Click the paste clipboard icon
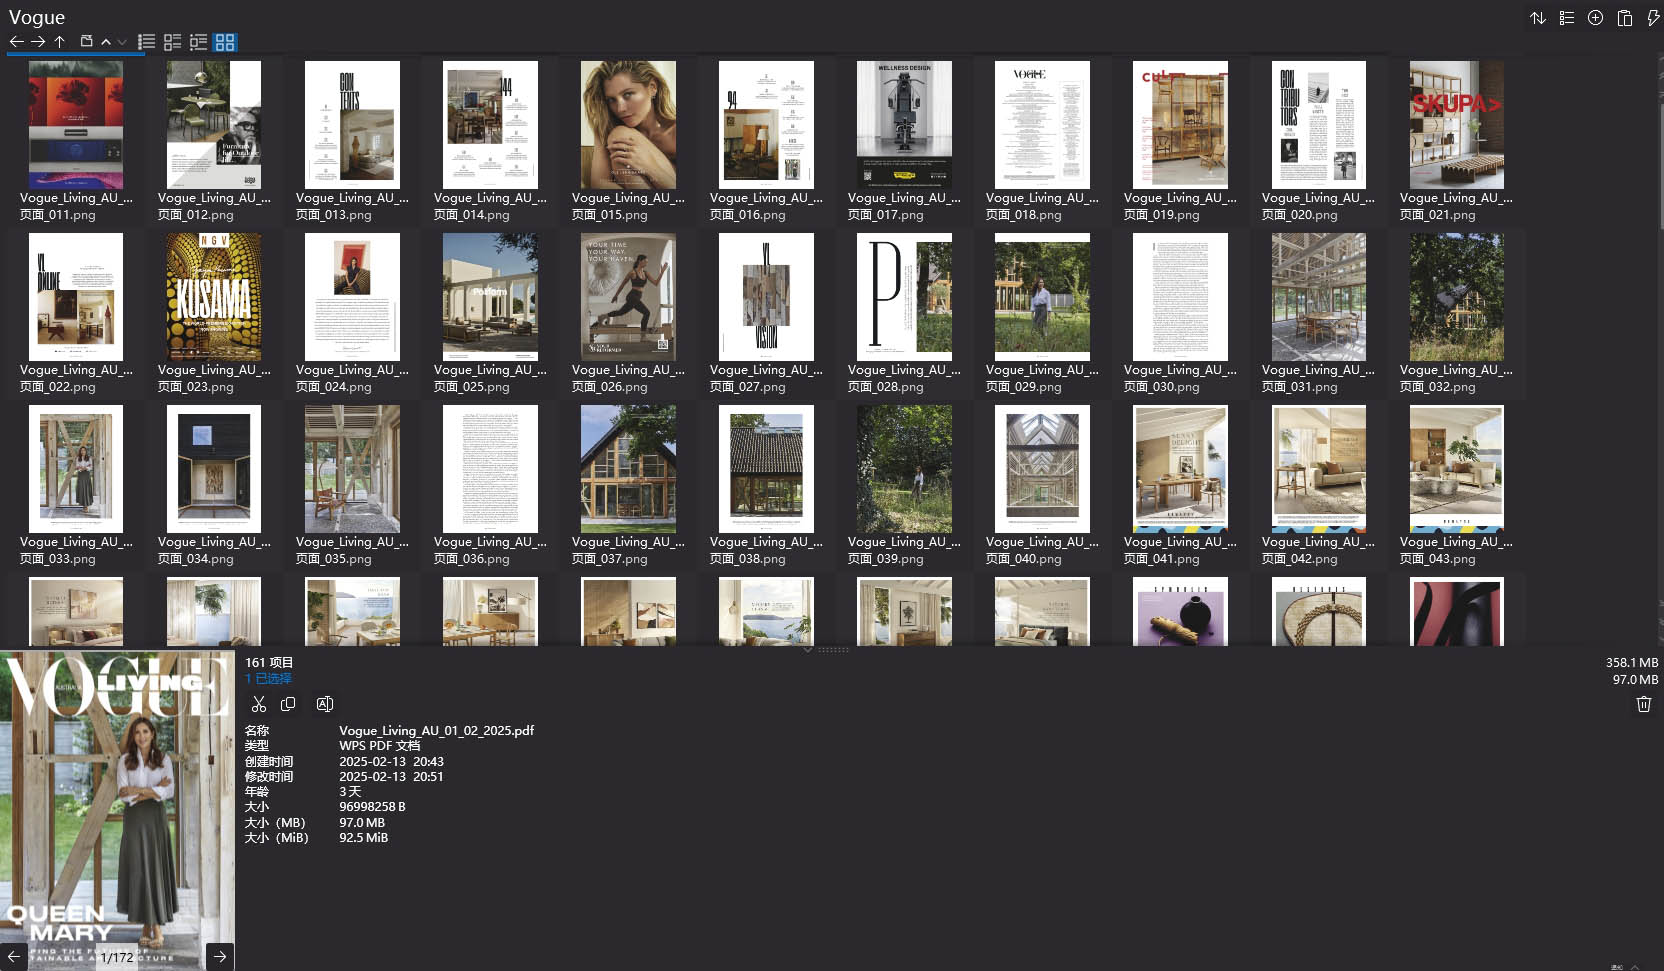1664x971 pixels. 1625,18
